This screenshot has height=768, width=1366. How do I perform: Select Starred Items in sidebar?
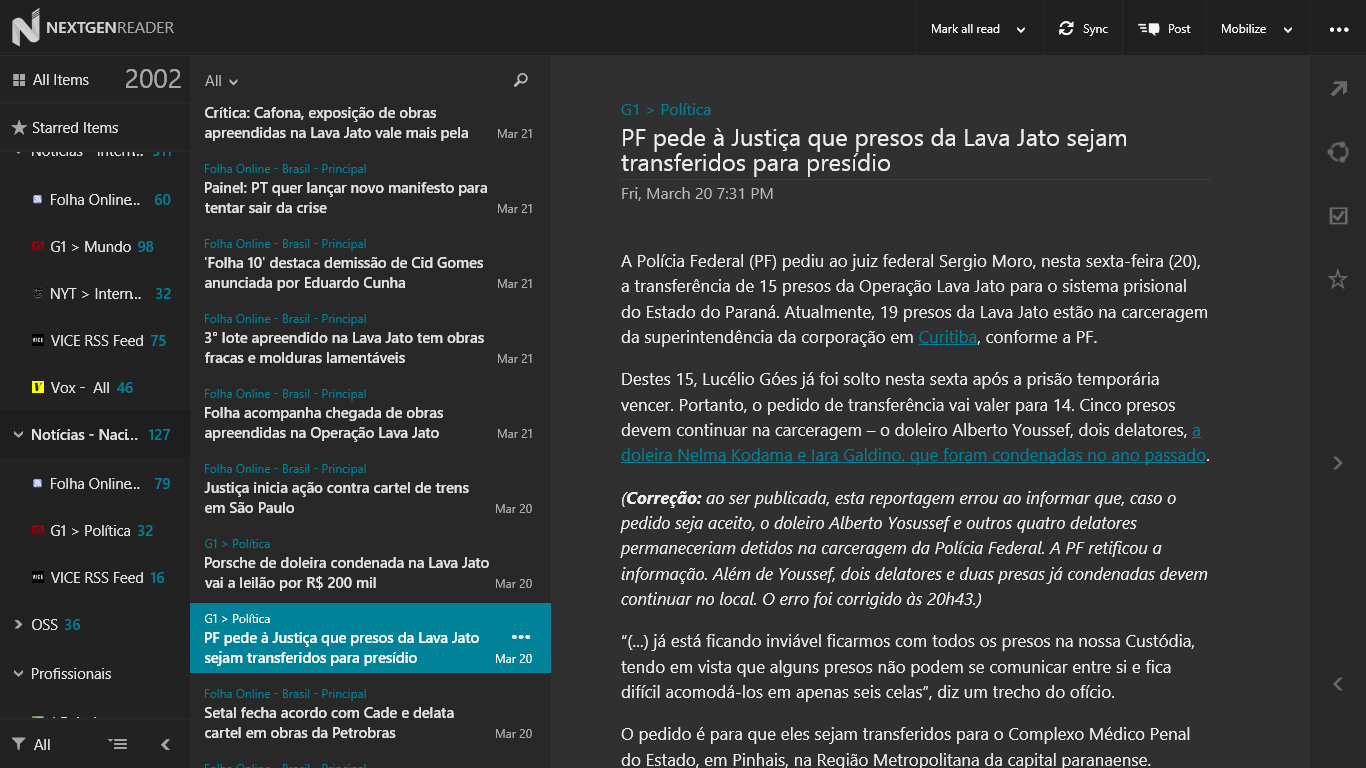[x=75, y=128]
